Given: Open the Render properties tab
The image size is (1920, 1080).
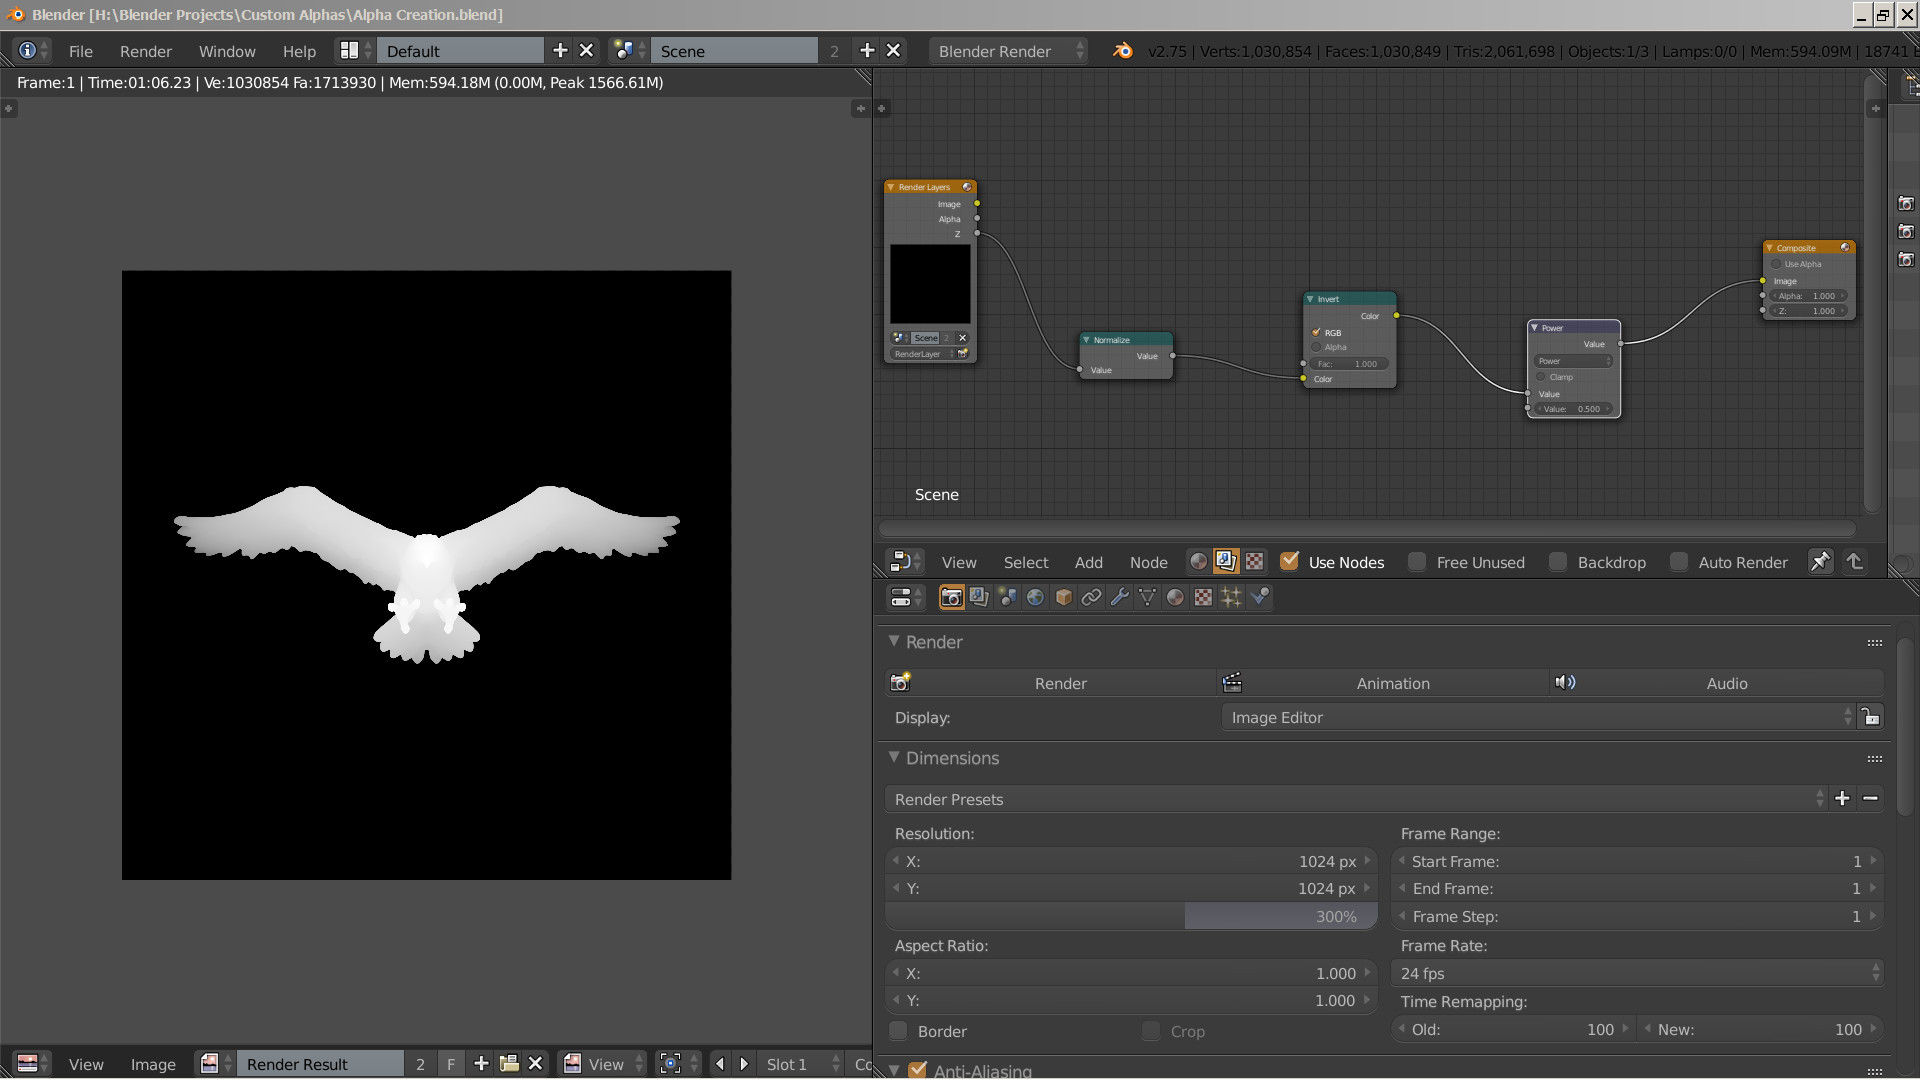Looking at the screenshot, I should click(x=952, y=597).
